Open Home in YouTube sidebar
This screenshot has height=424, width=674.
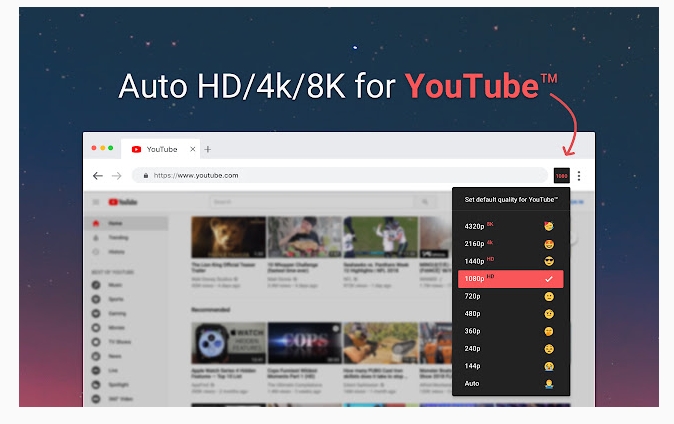(126, 223)
